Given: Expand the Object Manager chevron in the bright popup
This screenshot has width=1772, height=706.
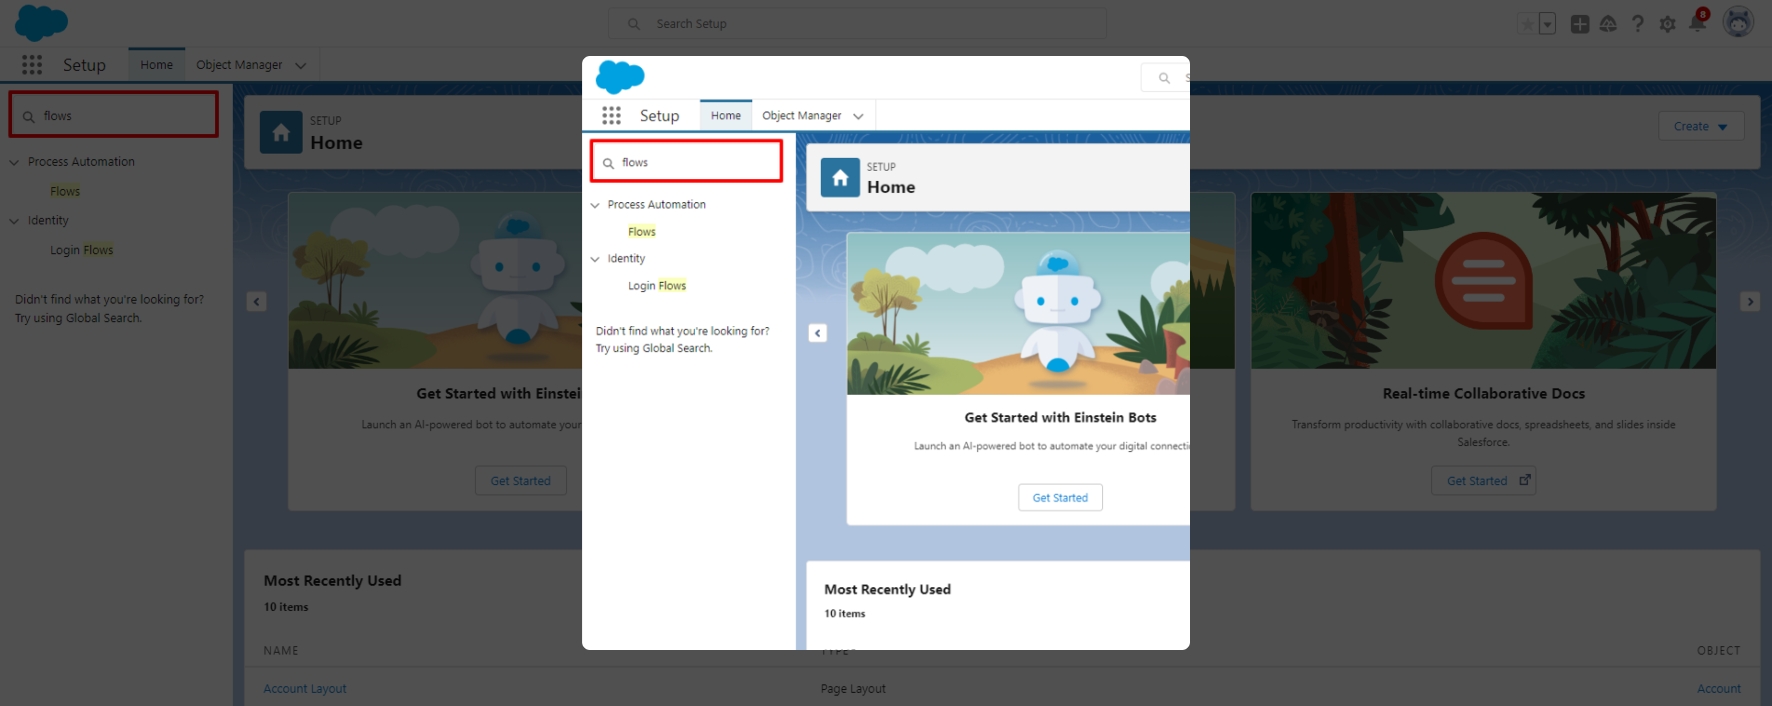Looking at the screenshot, I should point(858,116).
